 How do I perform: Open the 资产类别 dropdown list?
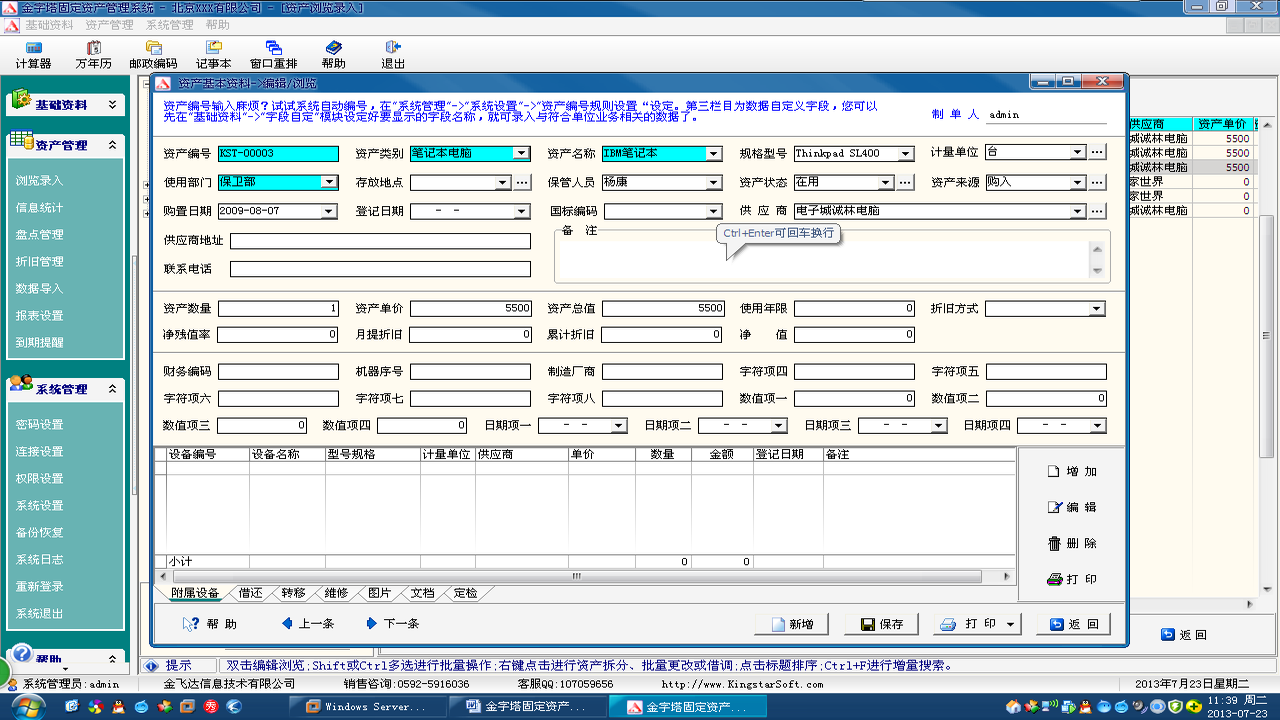521,153
